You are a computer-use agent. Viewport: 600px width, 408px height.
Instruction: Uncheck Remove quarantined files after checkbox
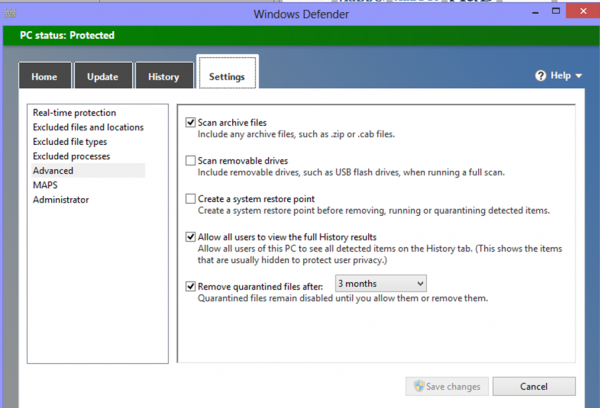(x=191, y=286)
